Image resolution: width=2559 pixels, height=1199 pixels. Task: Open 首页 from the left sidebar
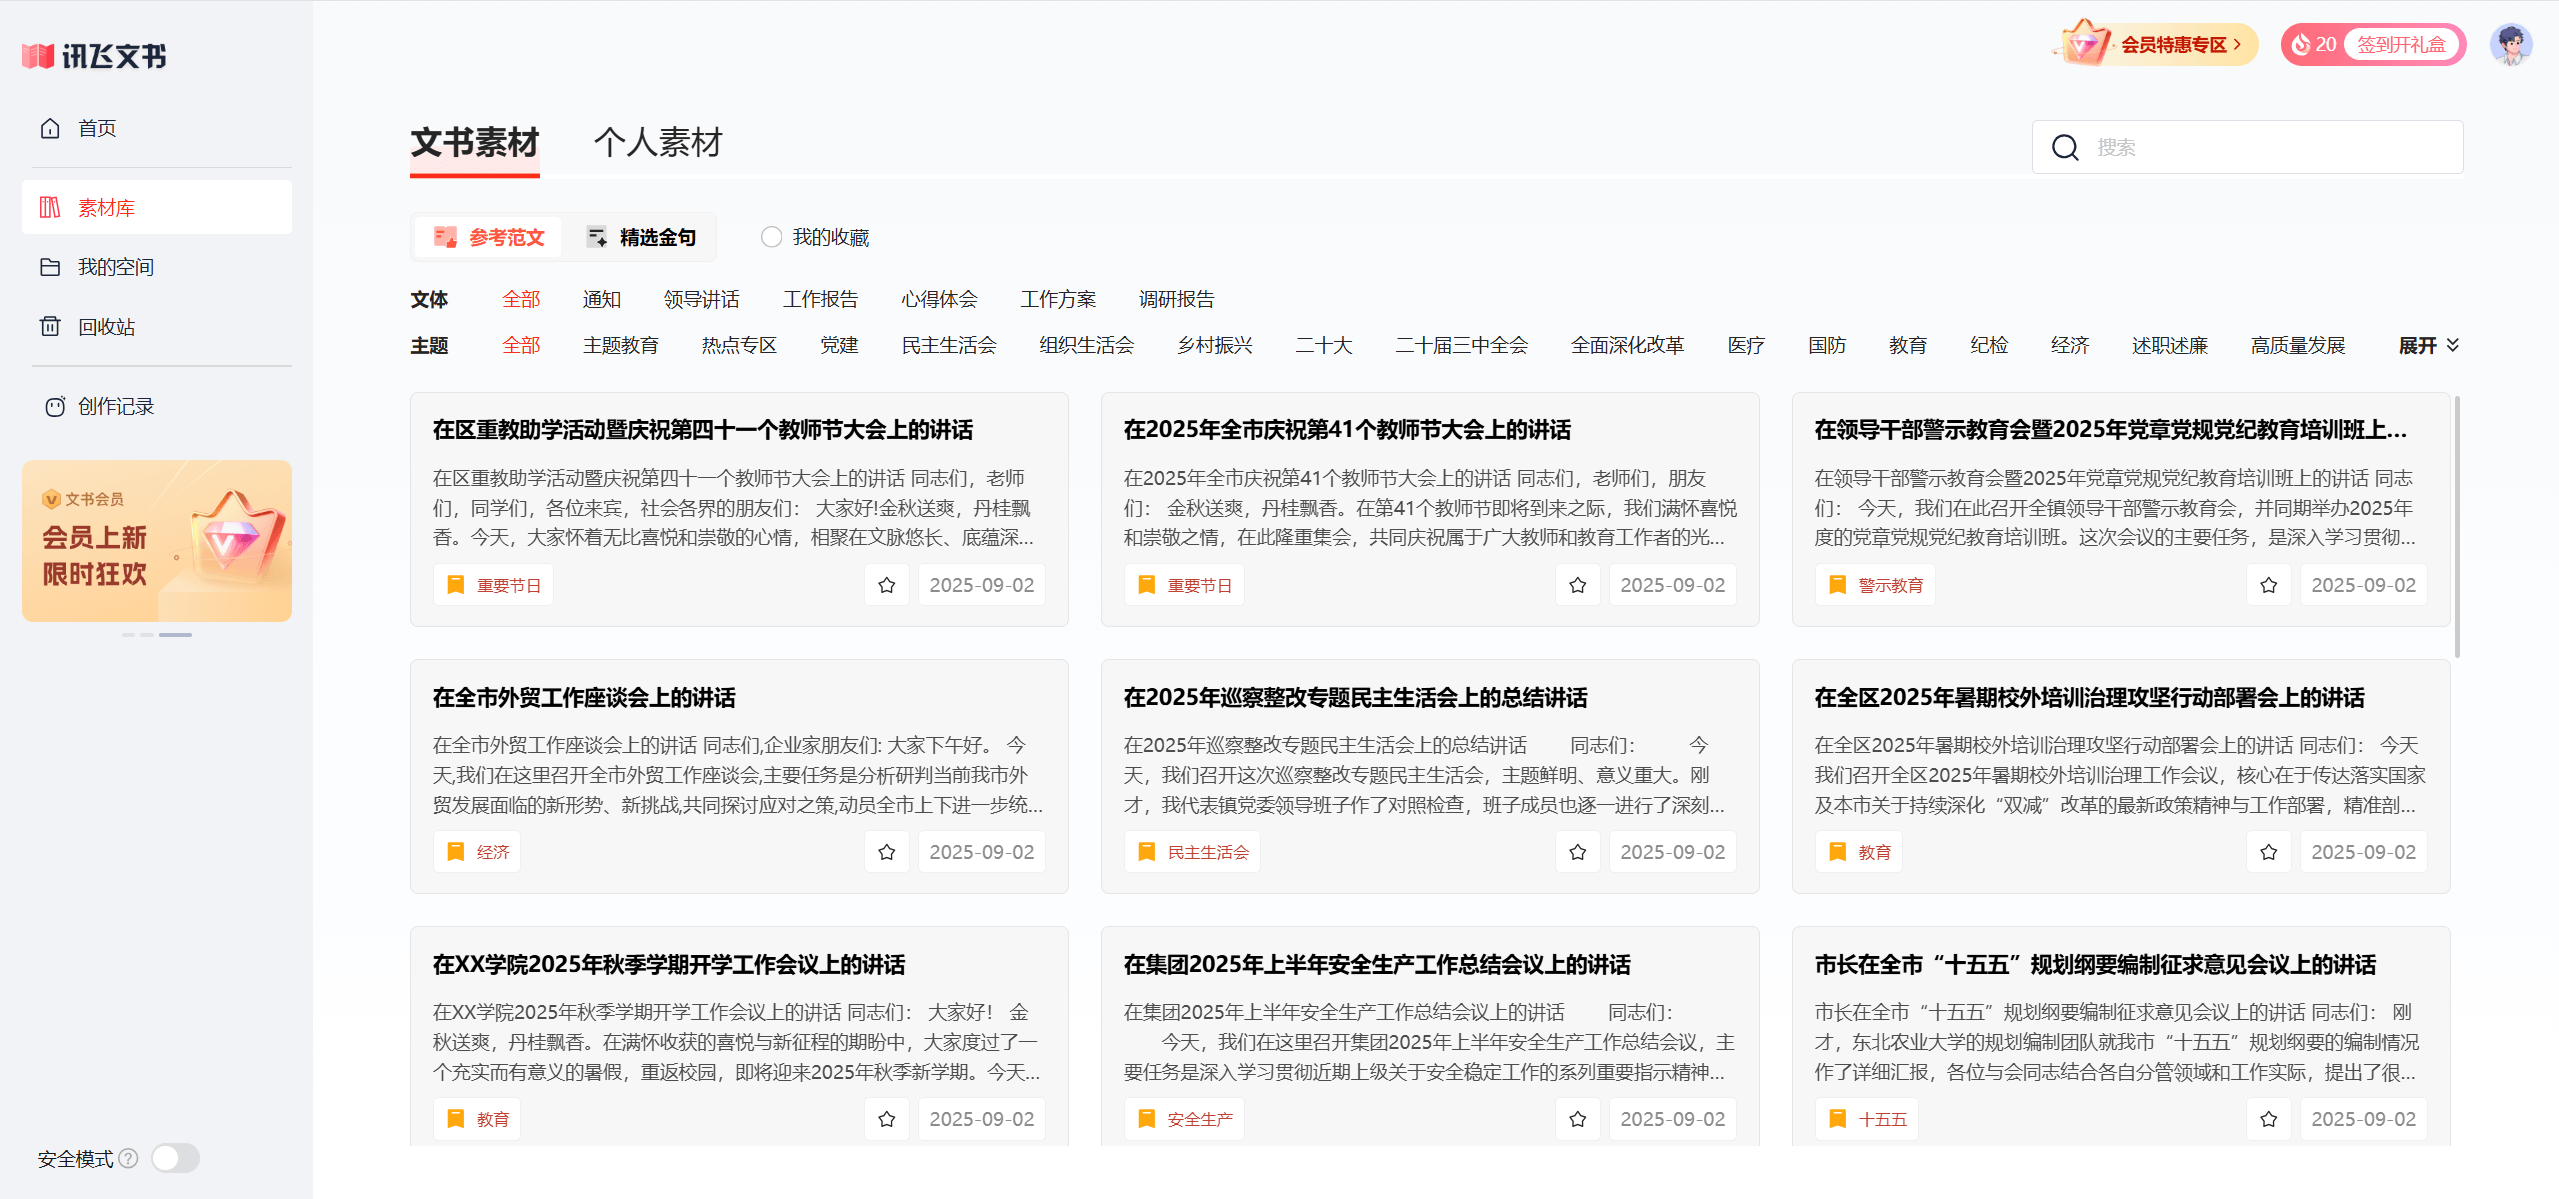[97, 127]
